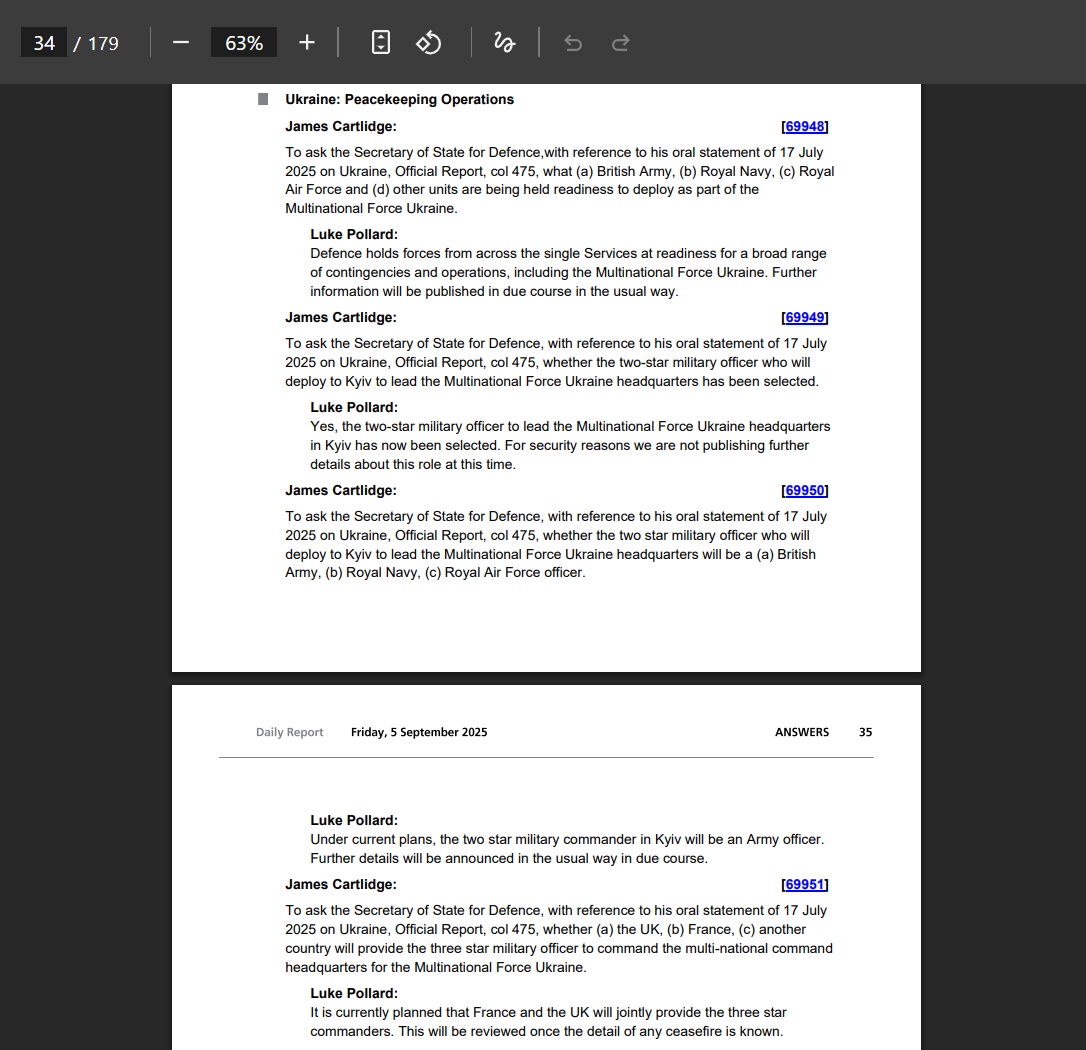Click the Daily Report page header text

pos(289,732)
